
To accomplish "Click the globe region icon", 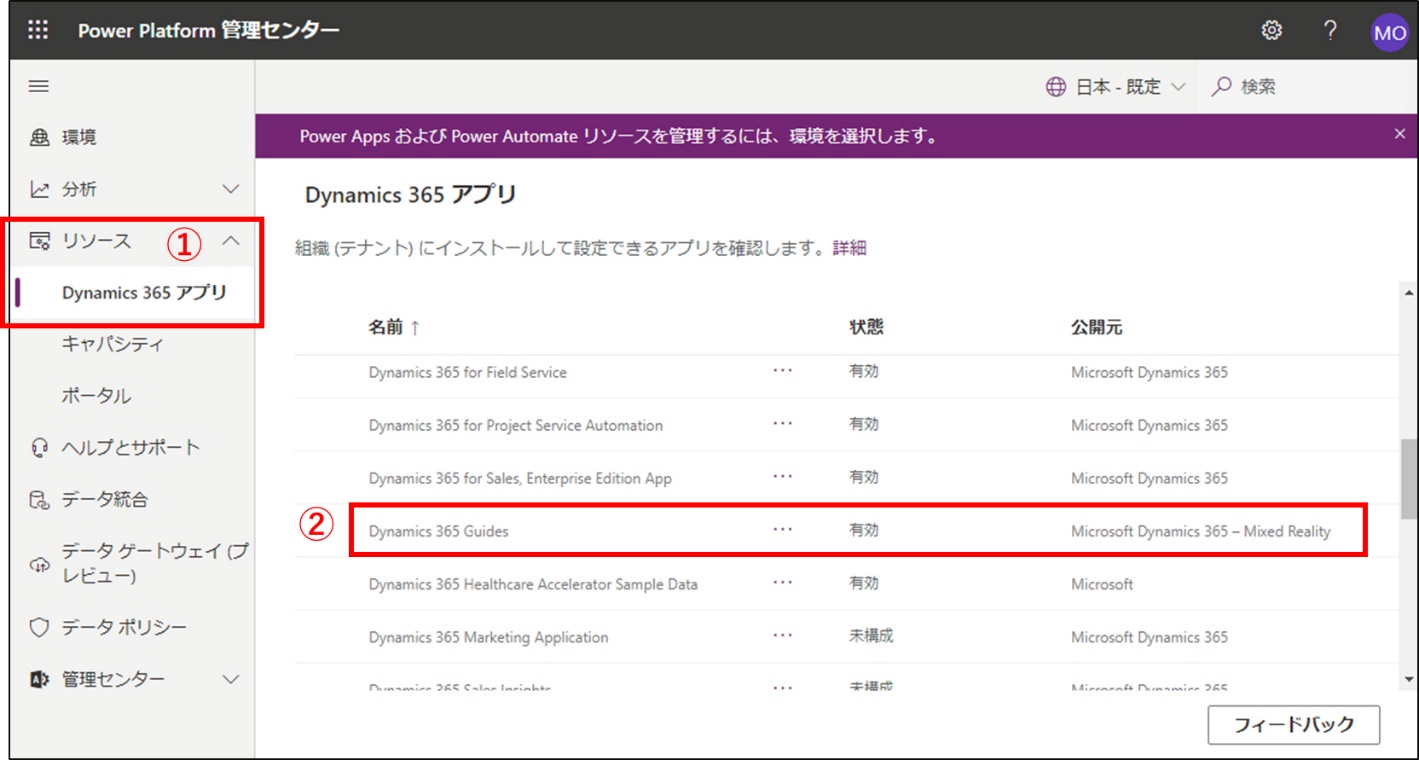I will (x=1056, y=87).
